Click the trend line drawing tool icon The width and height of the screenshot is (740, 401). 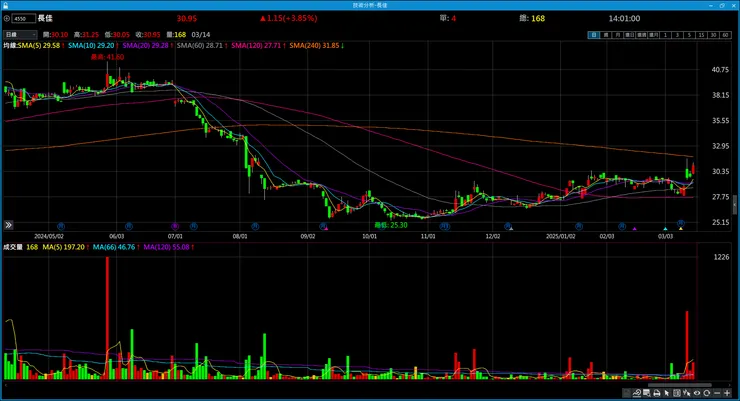click(637, 393)
